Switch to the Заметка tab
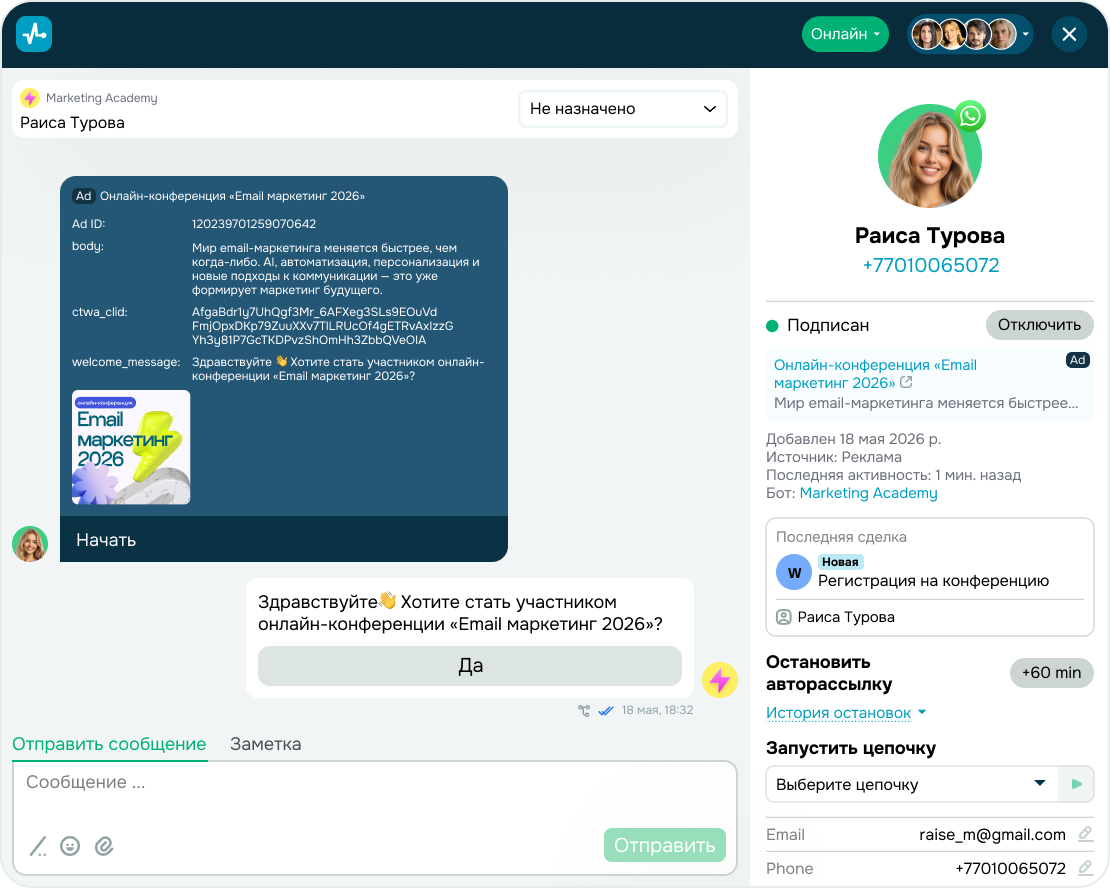This screenshot has height=888, width=1110. point(265,744)
